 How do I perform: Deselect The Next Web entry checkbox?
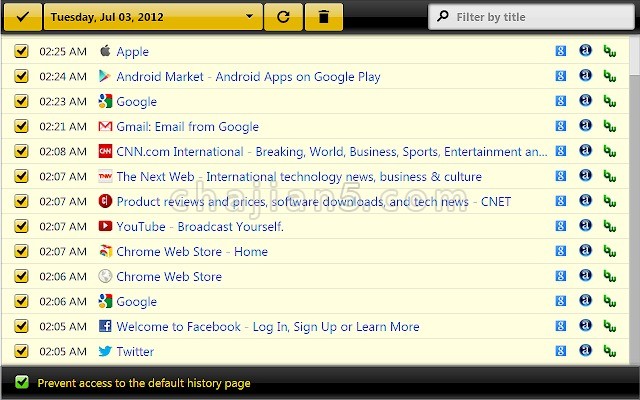(x=21, y=176)
